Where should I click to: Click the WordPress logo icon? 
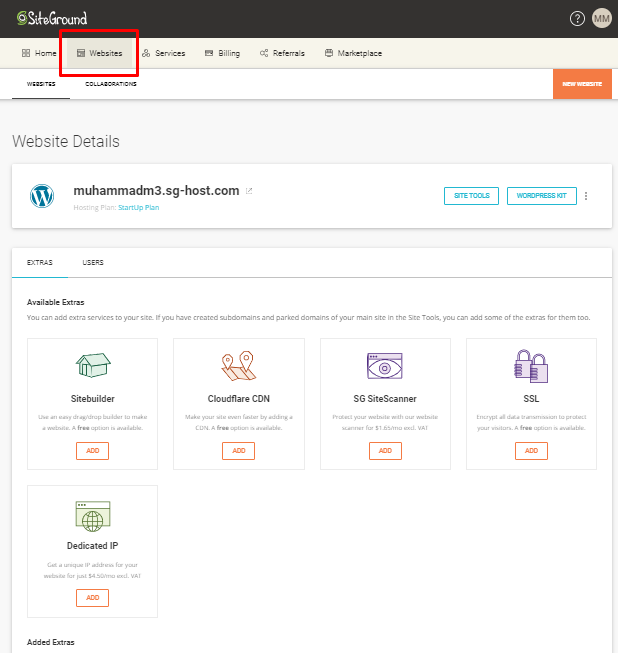(x=42, y=196)
